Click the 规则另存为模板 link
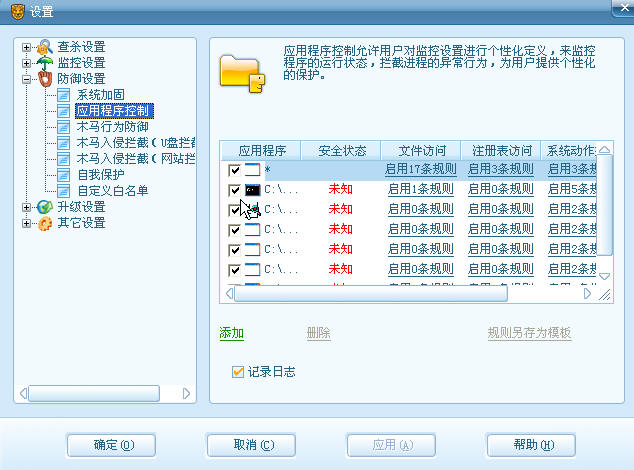Screen dimensions: 634x470 pos(530,333)
